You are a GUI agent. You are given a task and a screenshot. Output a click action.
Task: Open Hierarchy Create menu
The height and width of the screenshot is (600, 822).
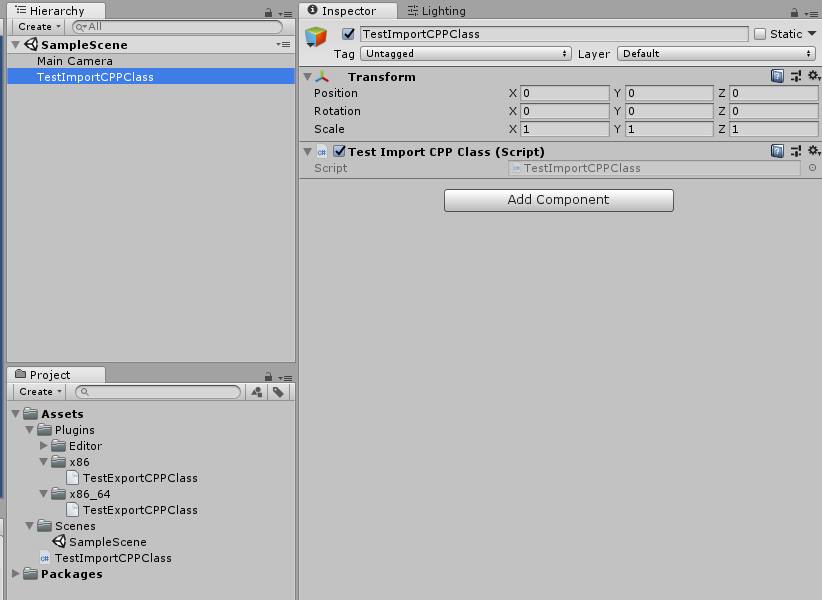(38, 27)
